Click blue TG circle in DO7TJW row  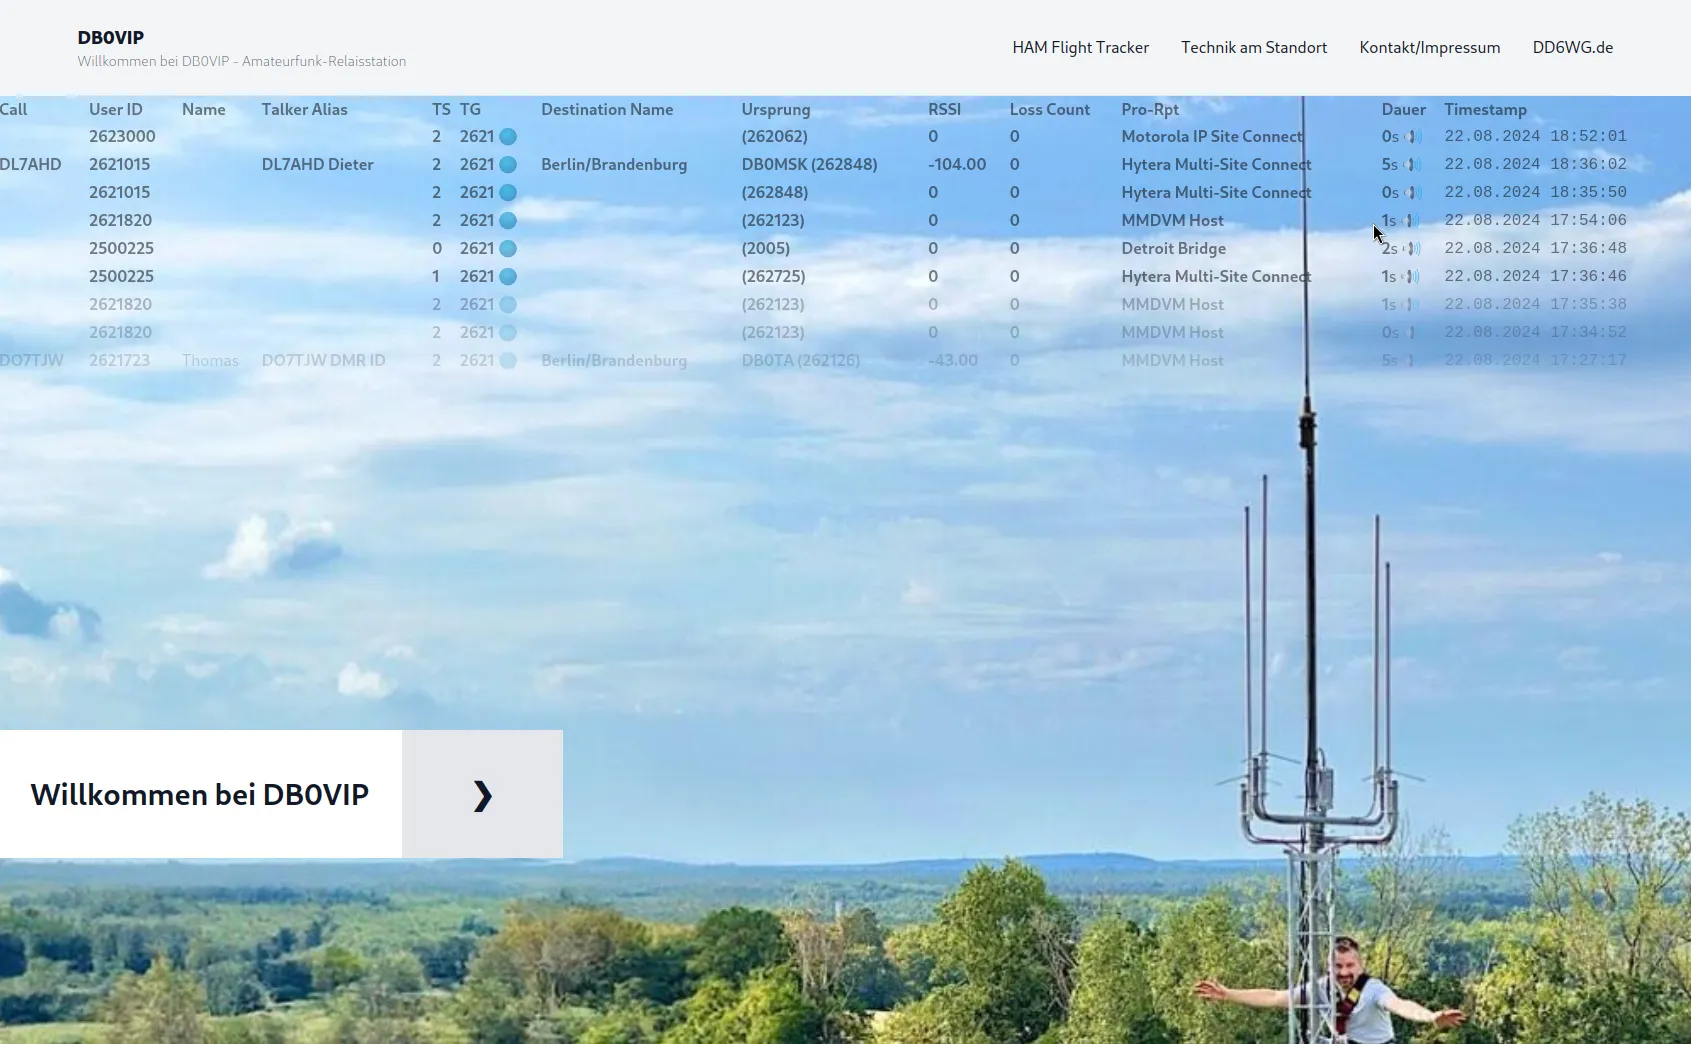pos(508,361)
